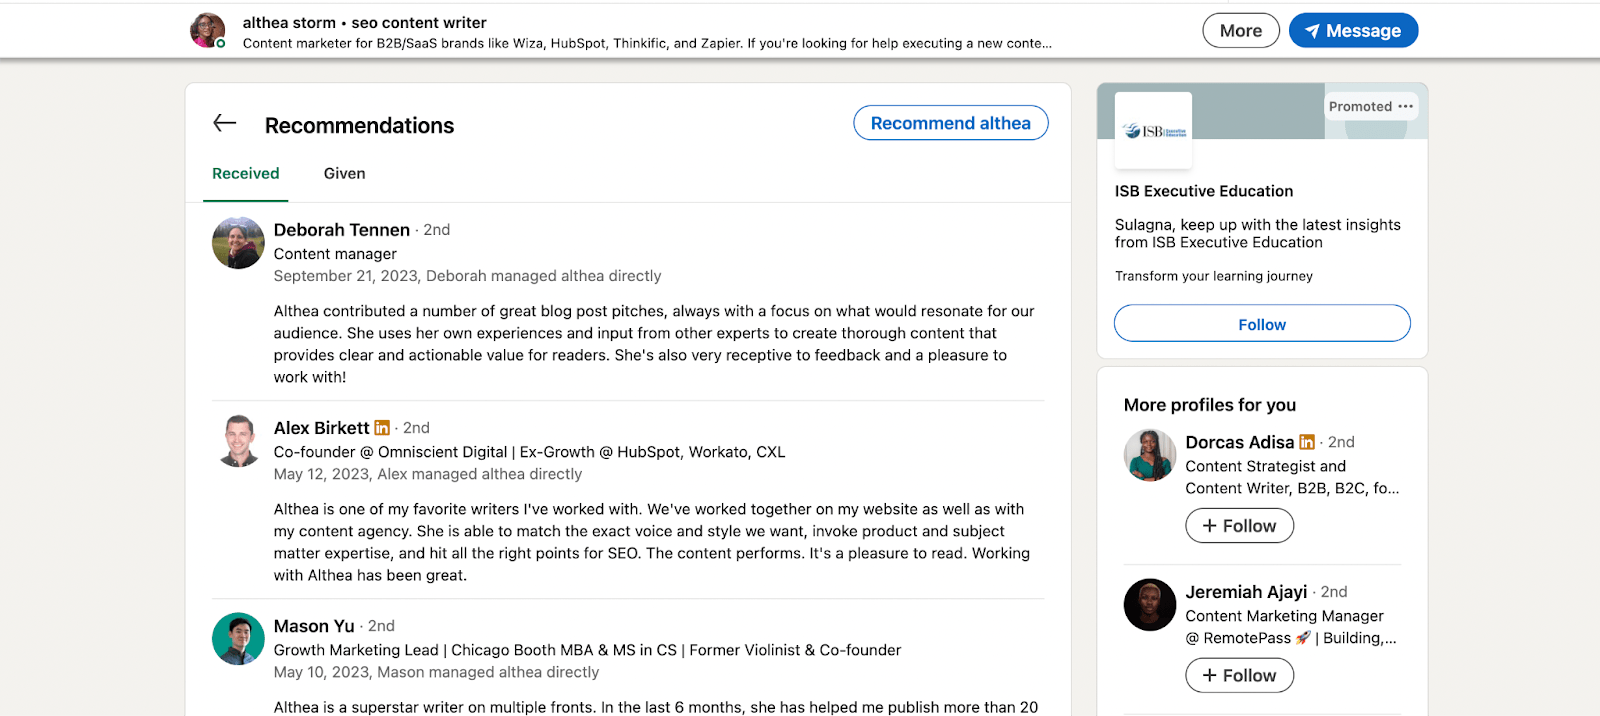Click the back arrow above Recommendations

(x=224, y=122)
